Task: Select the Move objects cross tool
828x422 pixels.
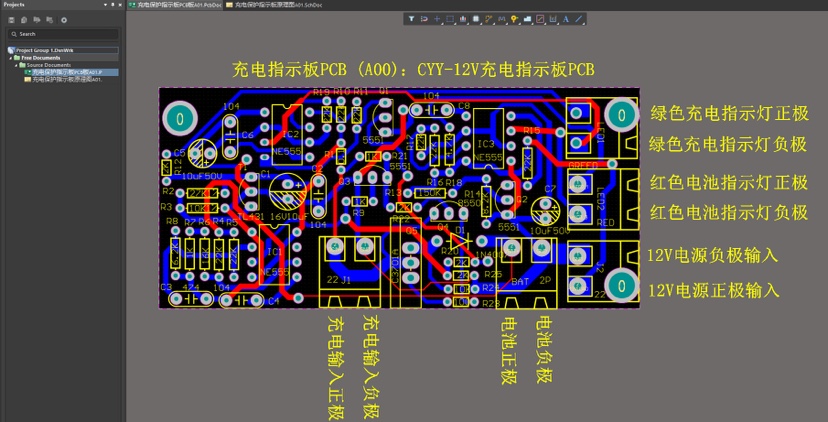Action: 437,19
